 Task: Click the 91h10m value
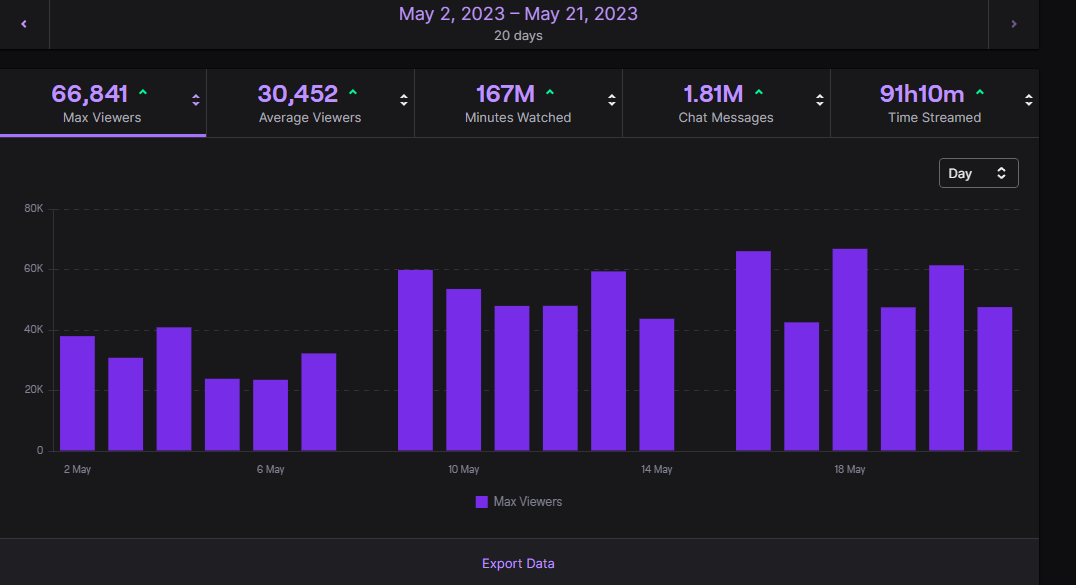[x=922, y=94]
